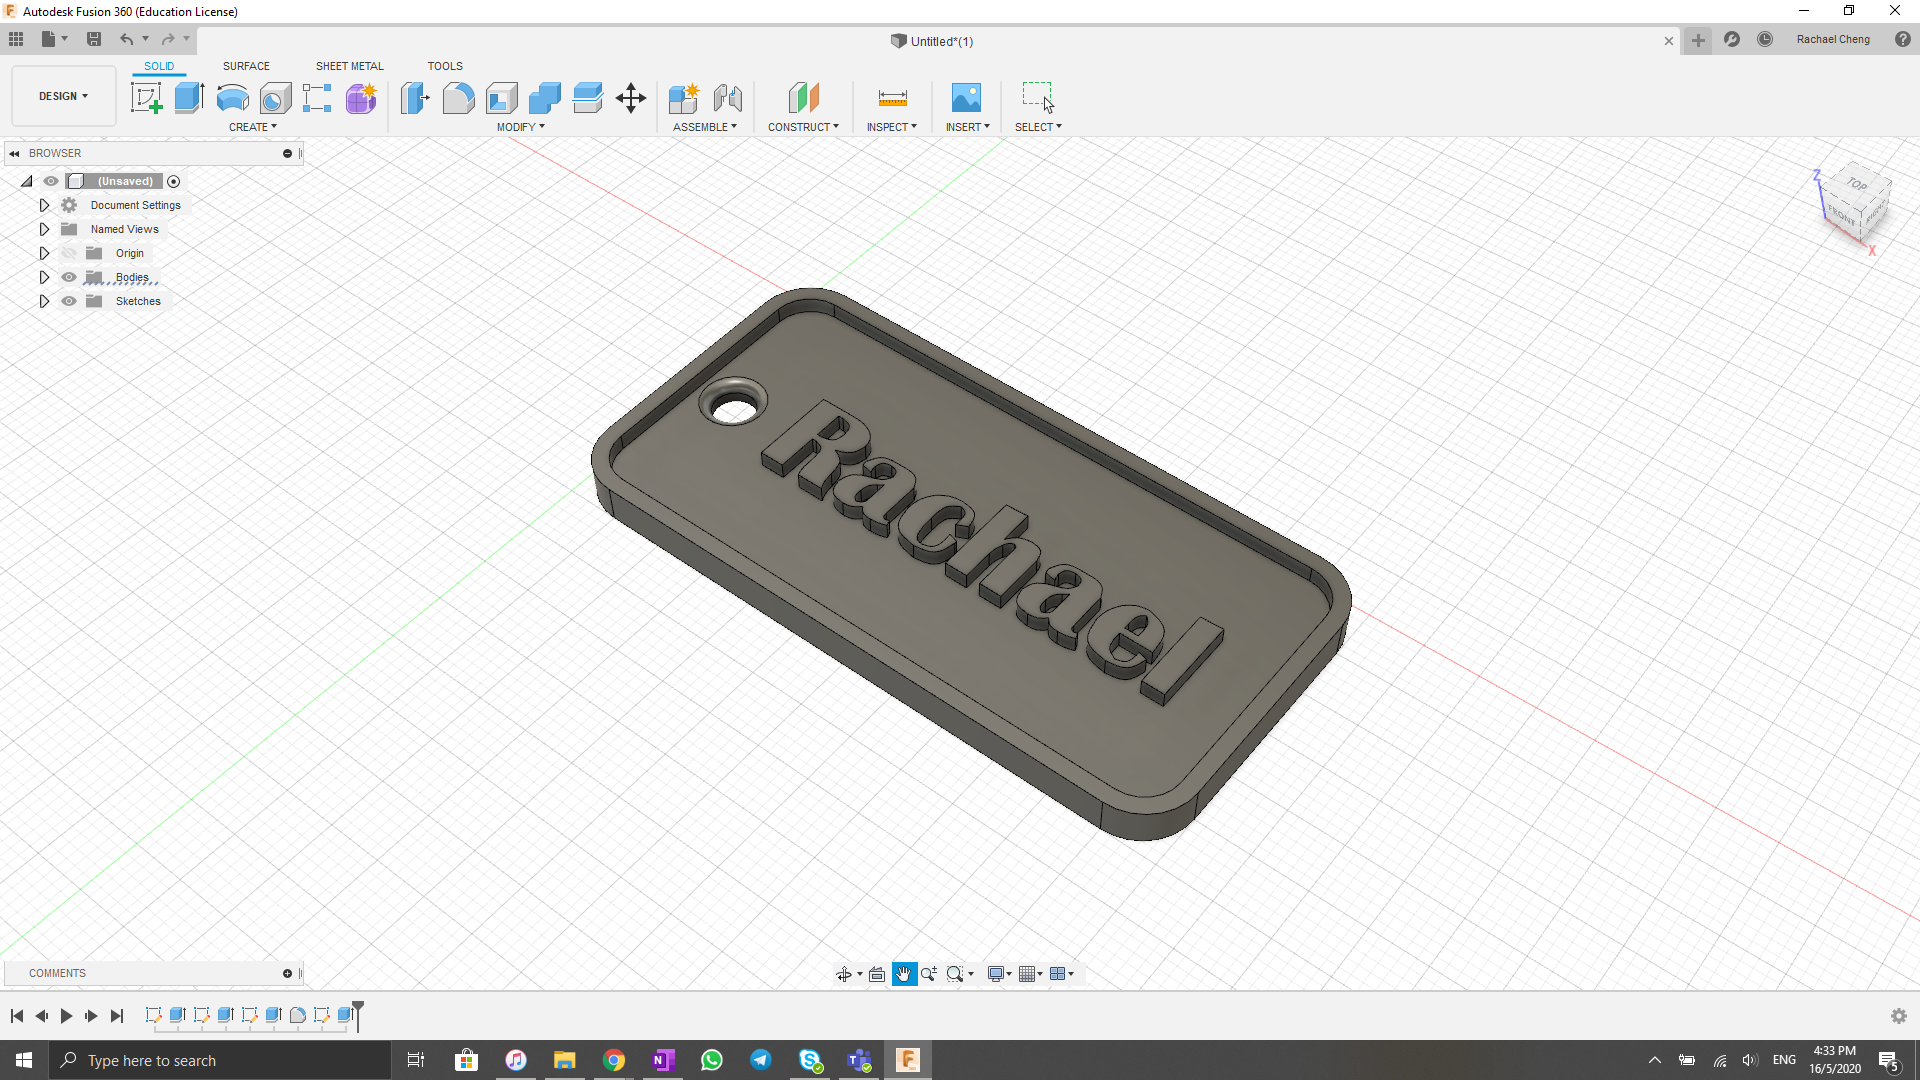Jump to timeline beginning
Screen dimensions: 1920x1080
[17, 1016]
